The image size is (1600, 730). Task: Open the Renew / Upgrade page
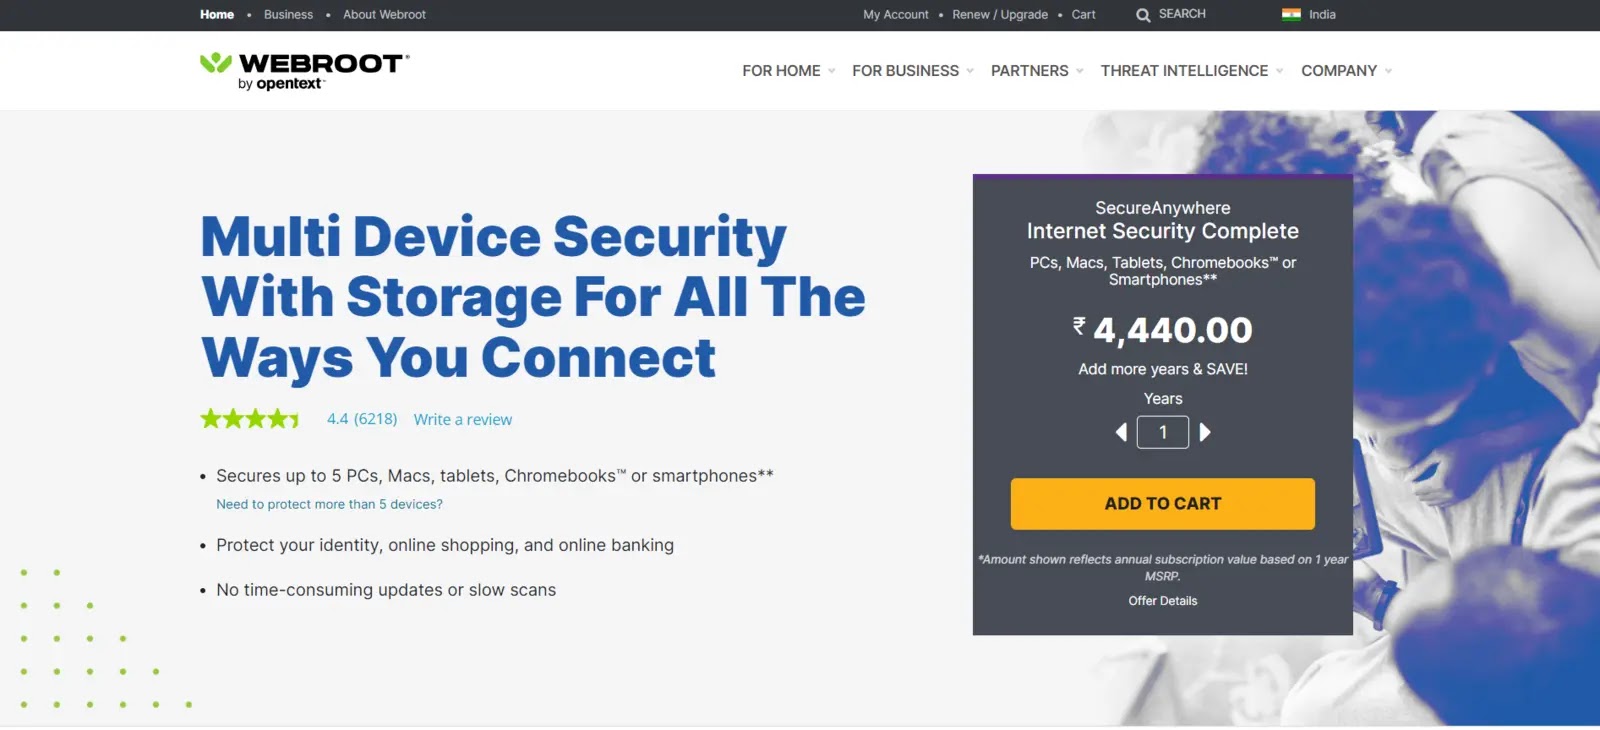click(x=999, y=15)
